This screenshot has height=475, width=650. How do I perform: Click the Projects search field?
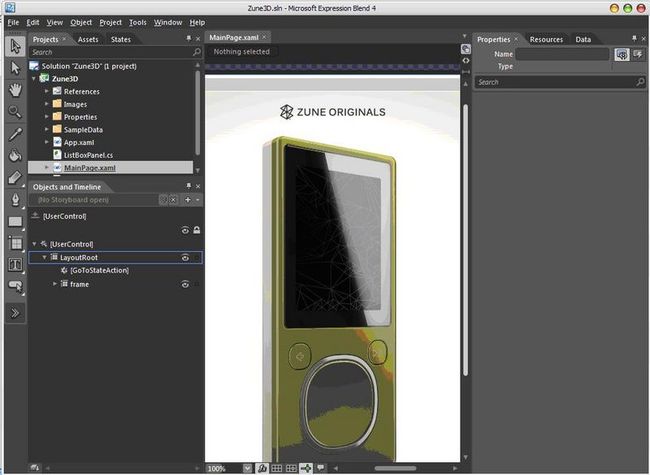[x=111, y=52]
